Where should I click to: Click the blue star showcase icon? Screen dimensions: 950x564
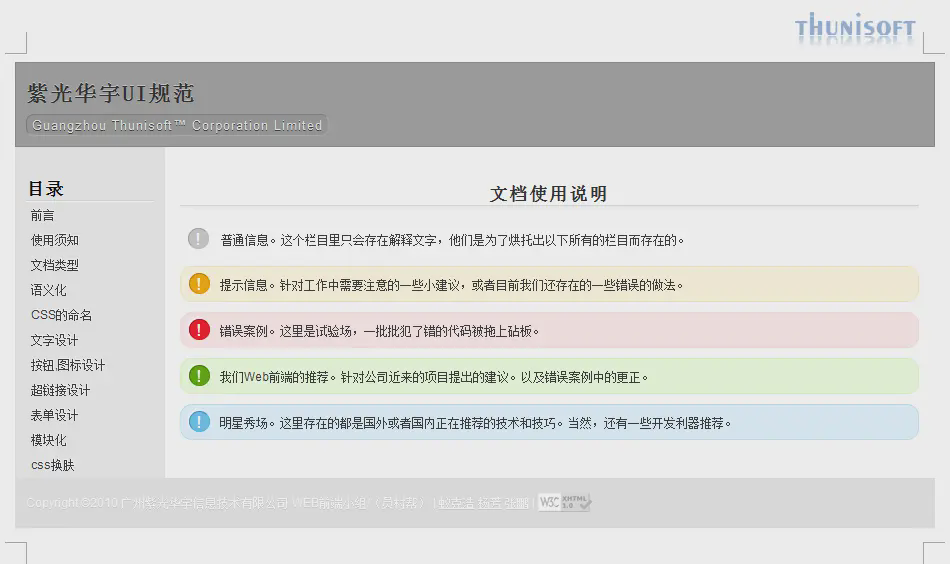coord(199,422)
